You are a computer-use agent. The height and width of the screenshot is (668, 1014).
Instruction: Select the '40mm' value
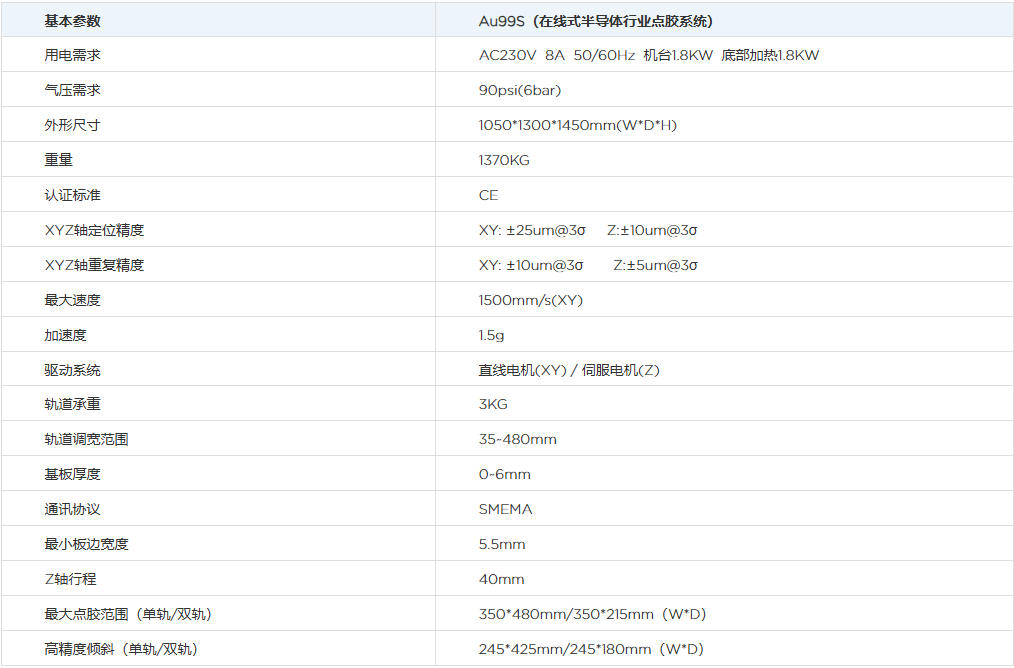pyautogui.click(x=501, y=579)
